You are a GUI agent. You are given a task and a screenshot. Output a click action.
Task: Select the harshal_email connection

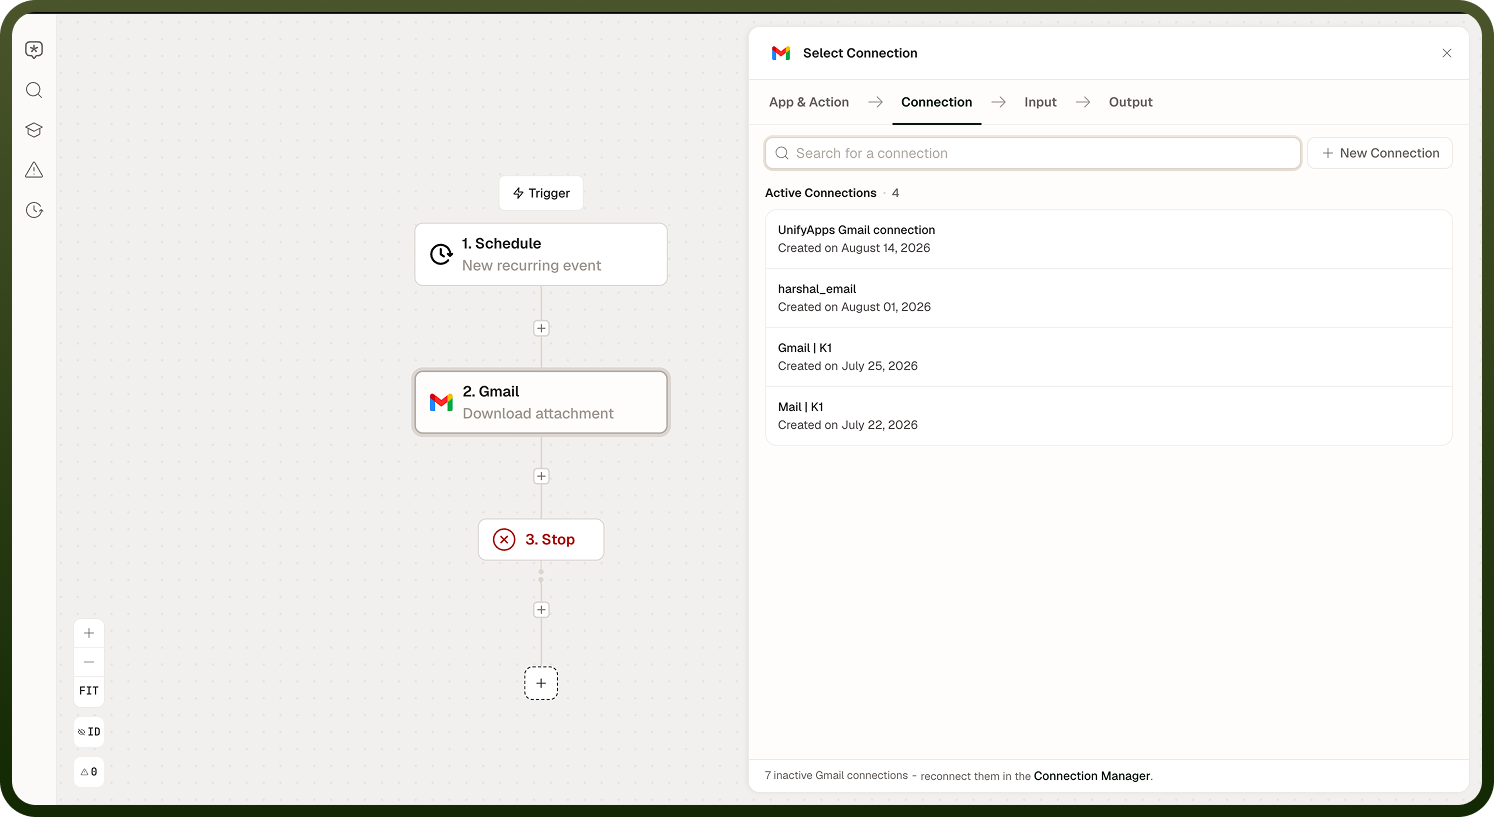pos(1108,298)
